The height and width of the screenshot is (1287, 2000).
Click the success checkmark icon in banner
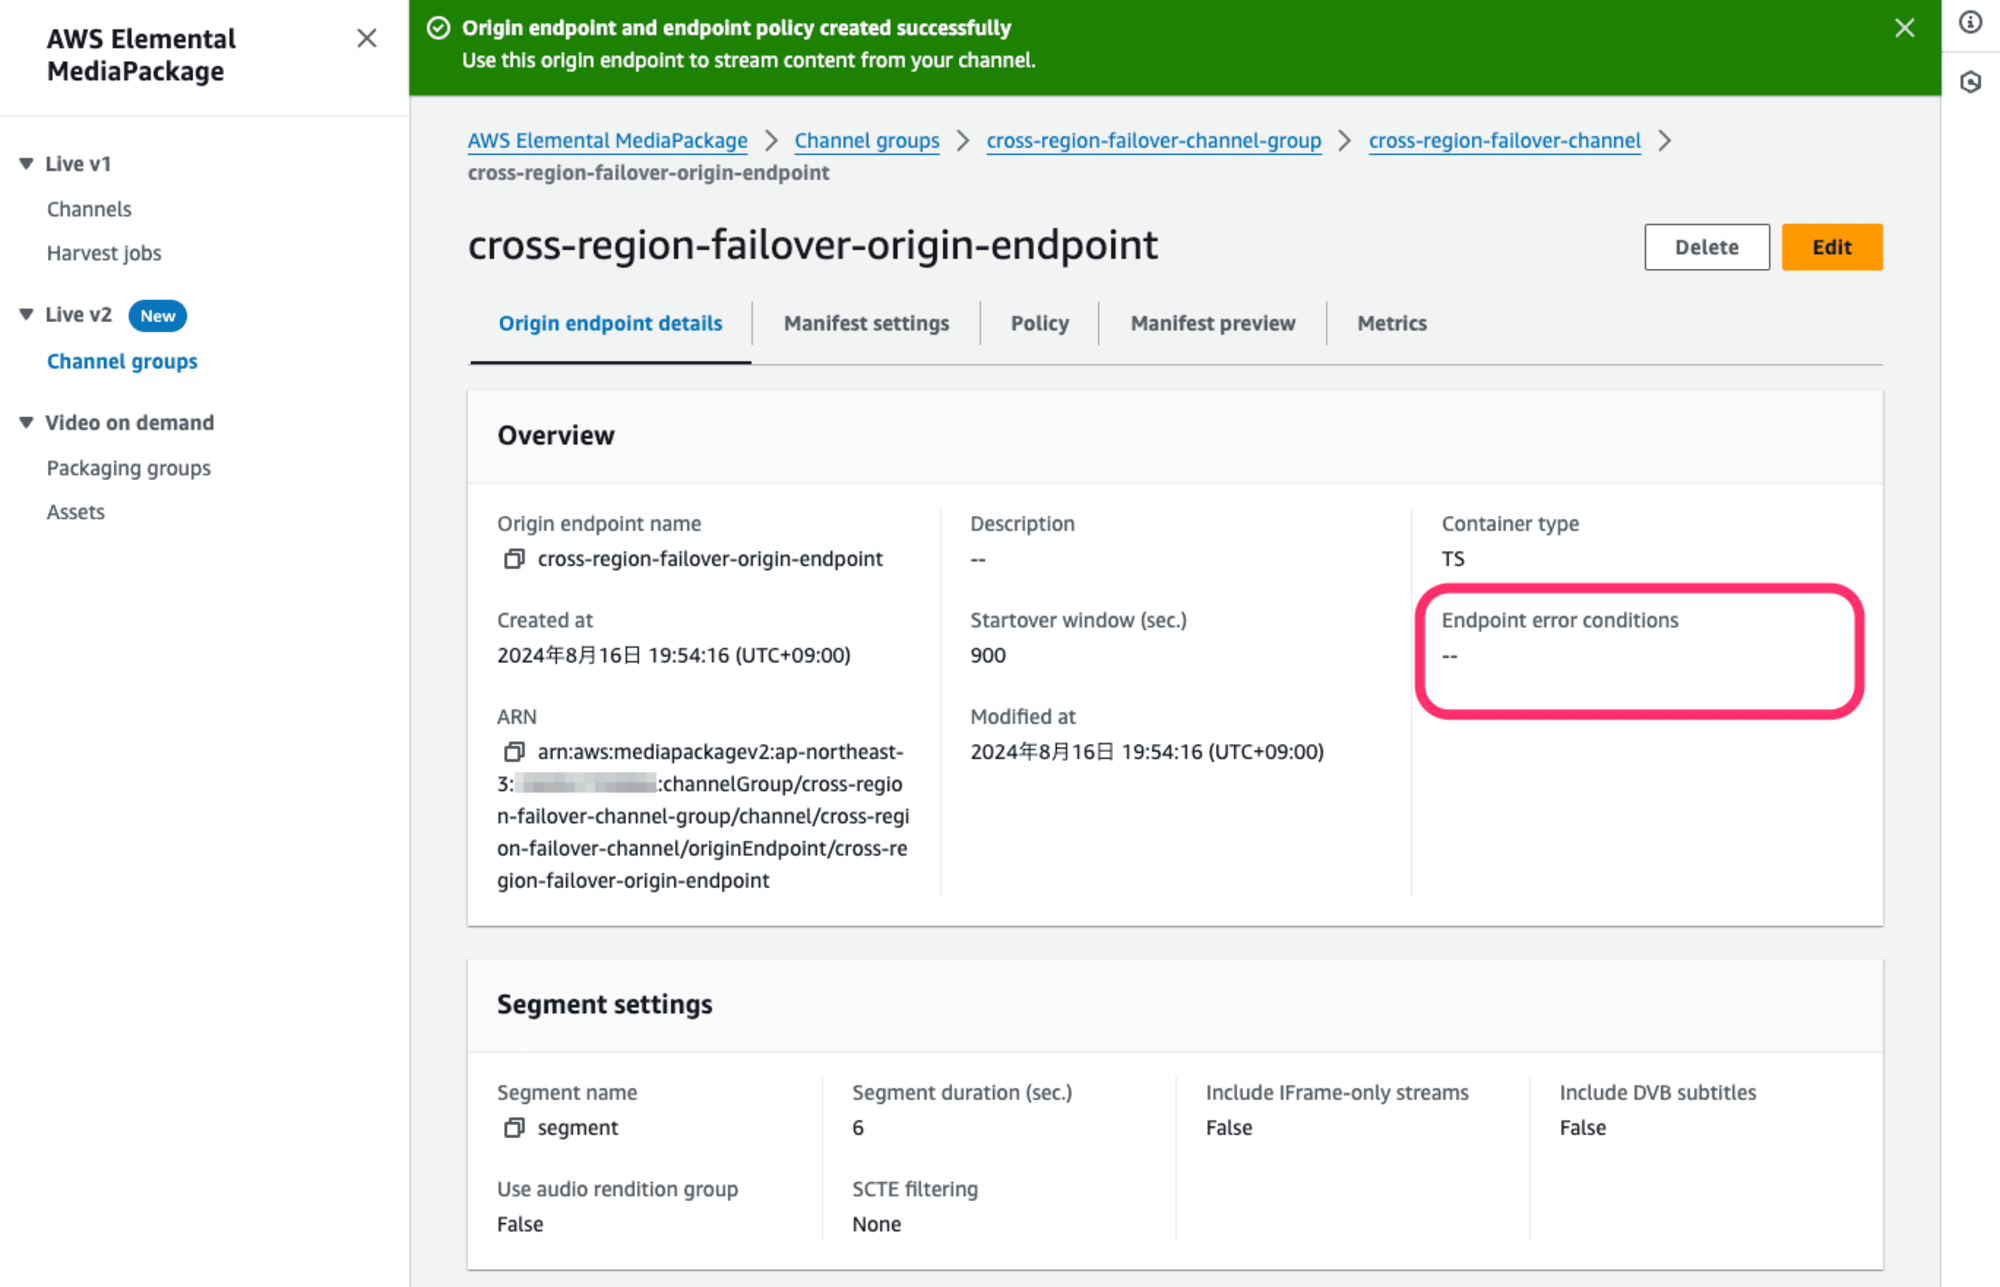click(438, 28)
